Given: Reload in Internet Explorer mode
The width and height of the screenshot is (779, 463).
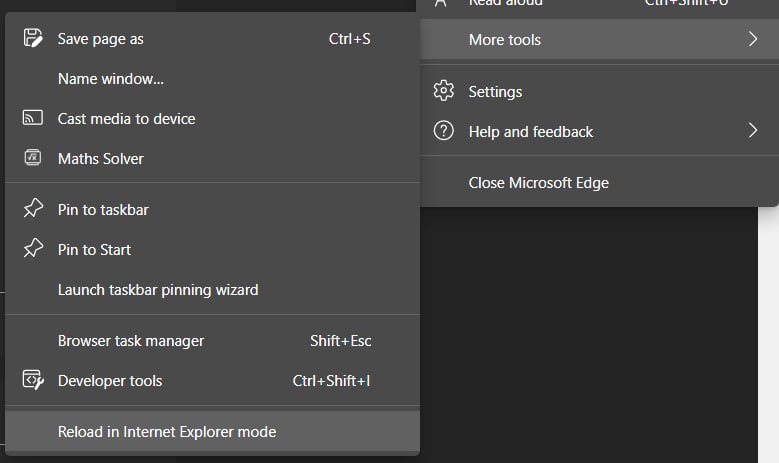Looking at the screenshot, I should (213, 431).
